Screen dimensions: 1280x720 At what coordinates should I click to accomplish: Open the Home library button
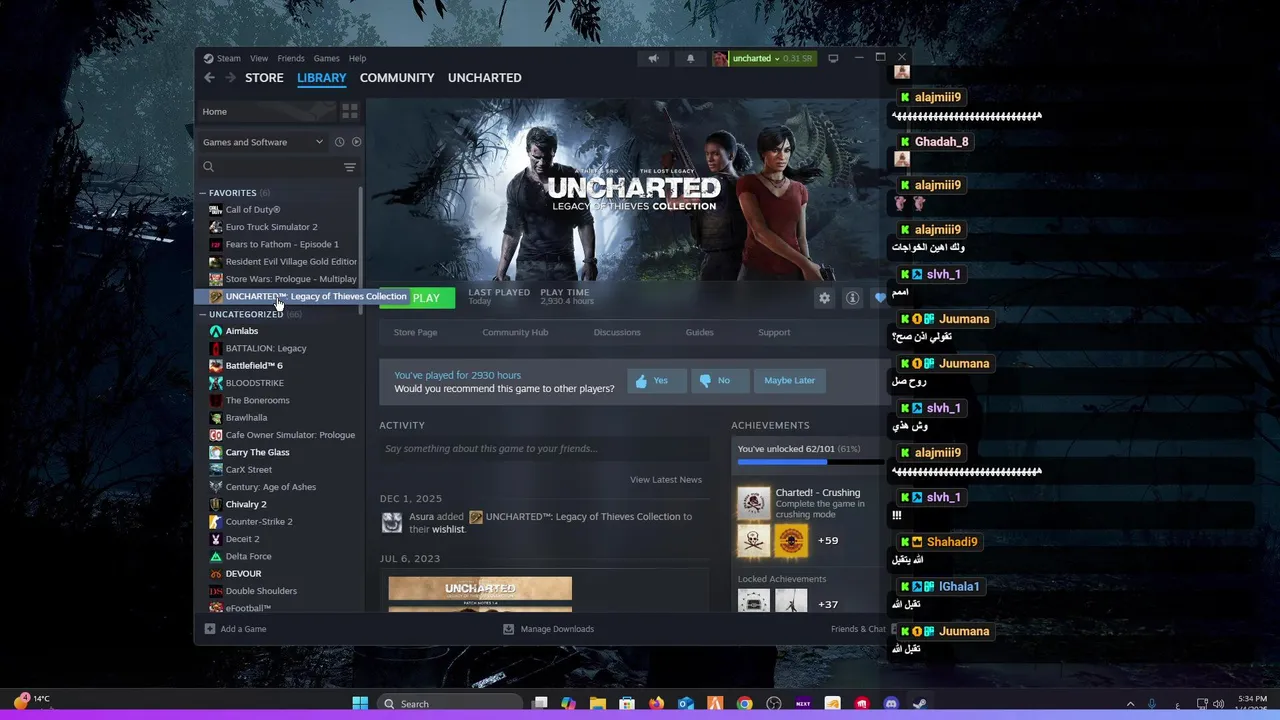[268, 111]
